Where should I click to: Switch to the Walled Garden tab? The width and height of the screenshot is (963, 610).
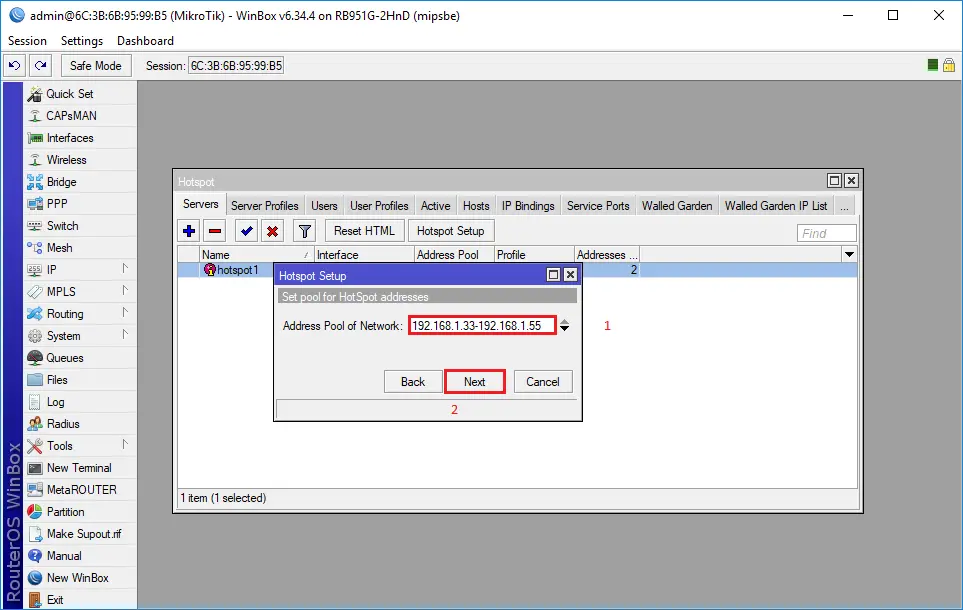tap(677, 206)
